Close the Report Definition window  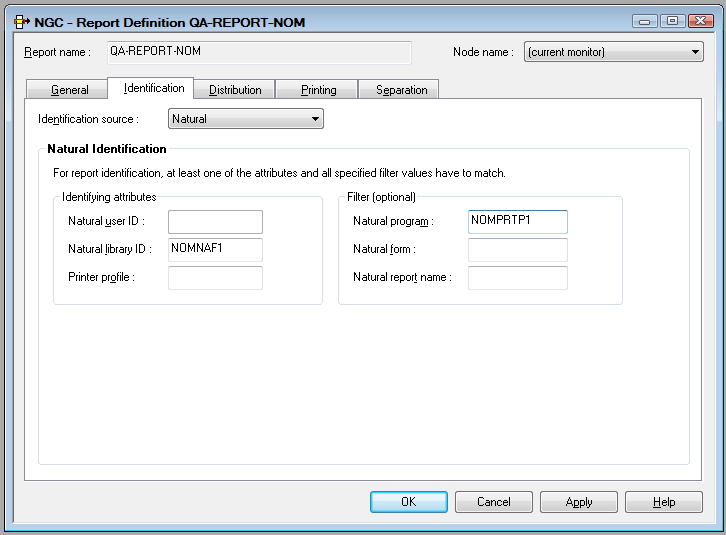(x=696, y=21)
